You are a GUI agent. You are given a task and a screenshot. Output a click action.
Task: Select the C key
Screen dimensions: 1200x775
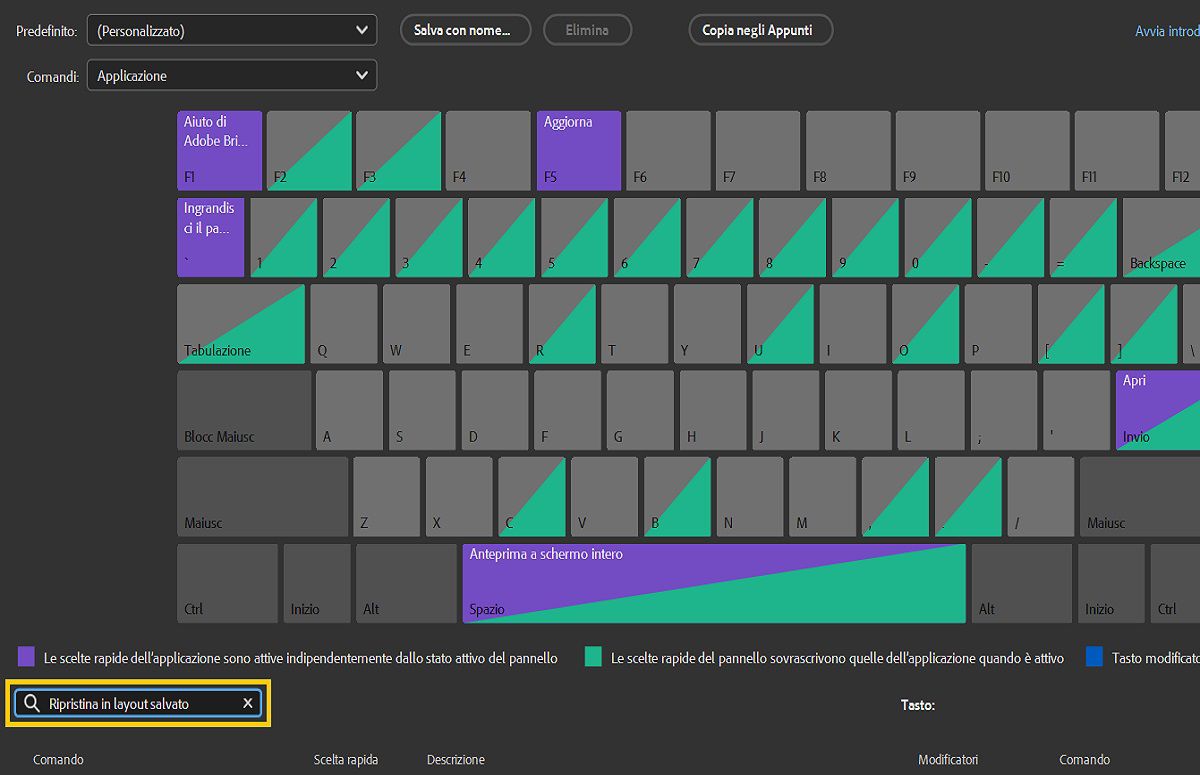(x=532, y=497)
